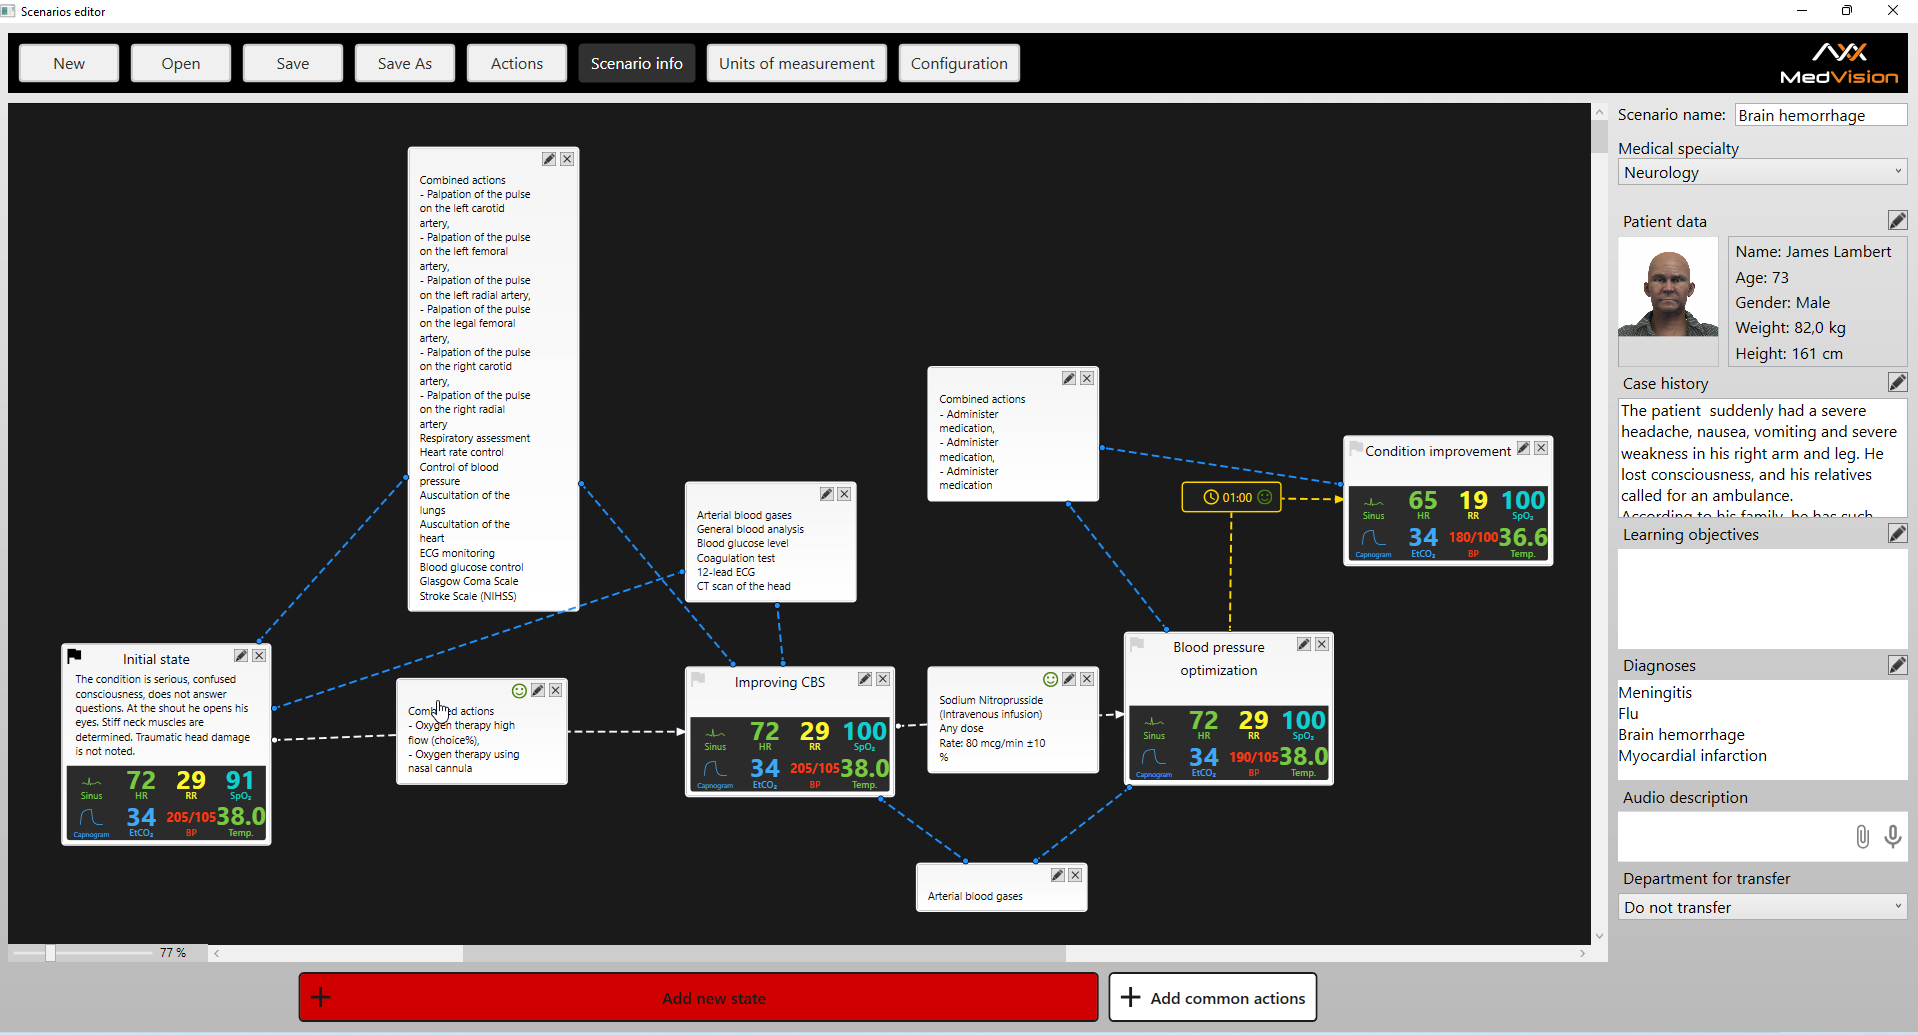
Task: Record audio description with microphone icon
Action: [1892, 837]
